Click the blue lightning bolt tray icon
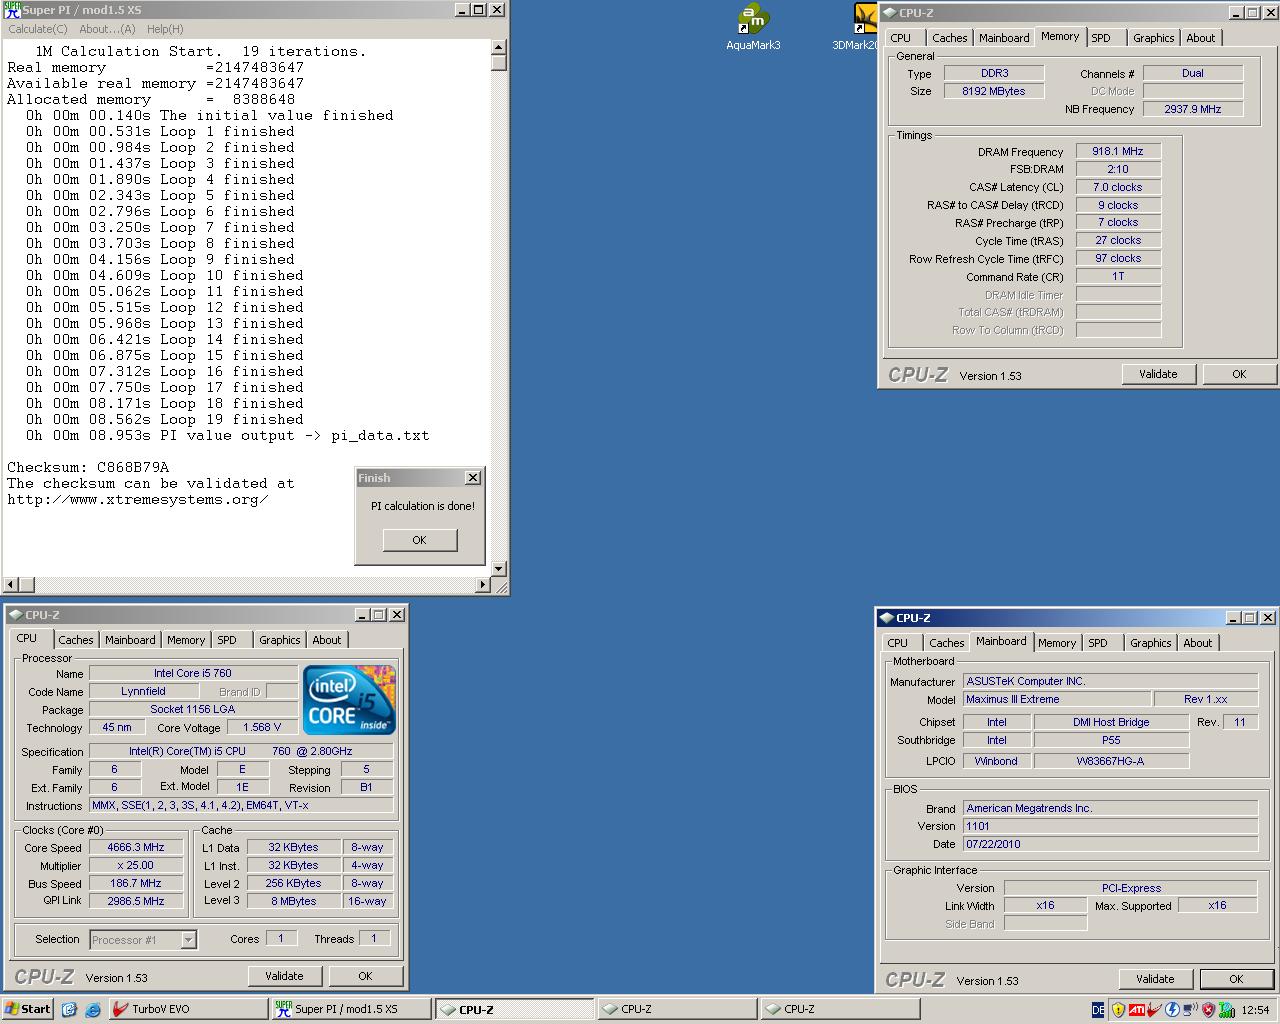Screen dimensions: 1280x1024 pyautogui.click(x=1172, y=1010)
